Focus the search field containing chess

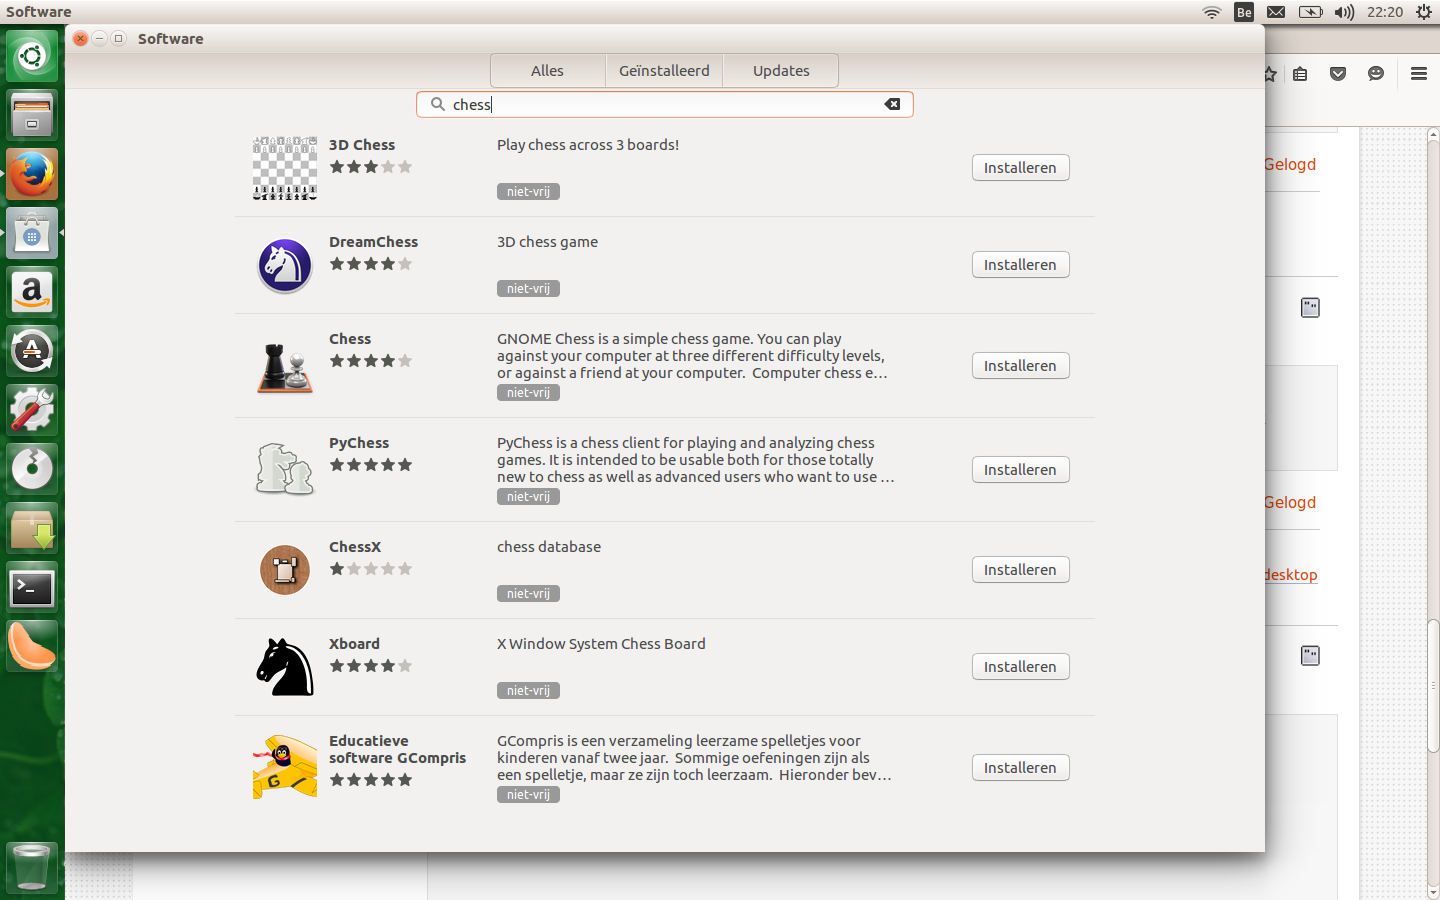664,104
